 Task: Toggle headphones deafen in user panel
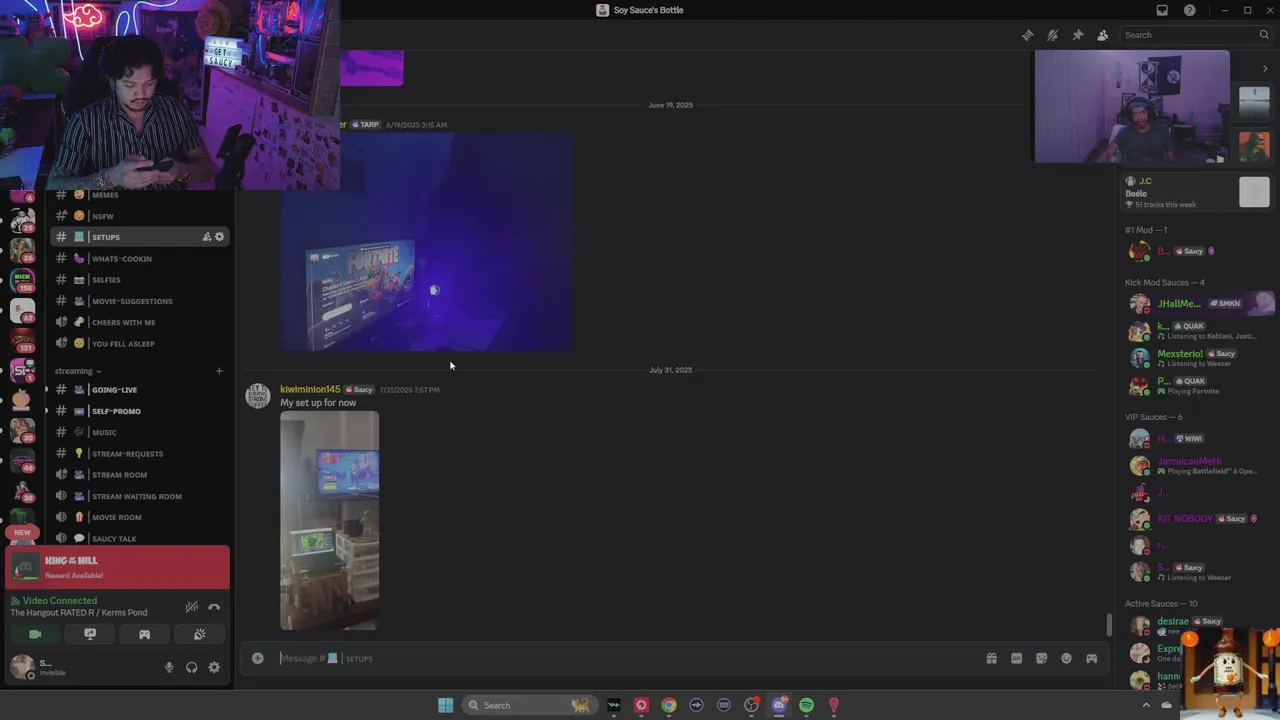191,667
